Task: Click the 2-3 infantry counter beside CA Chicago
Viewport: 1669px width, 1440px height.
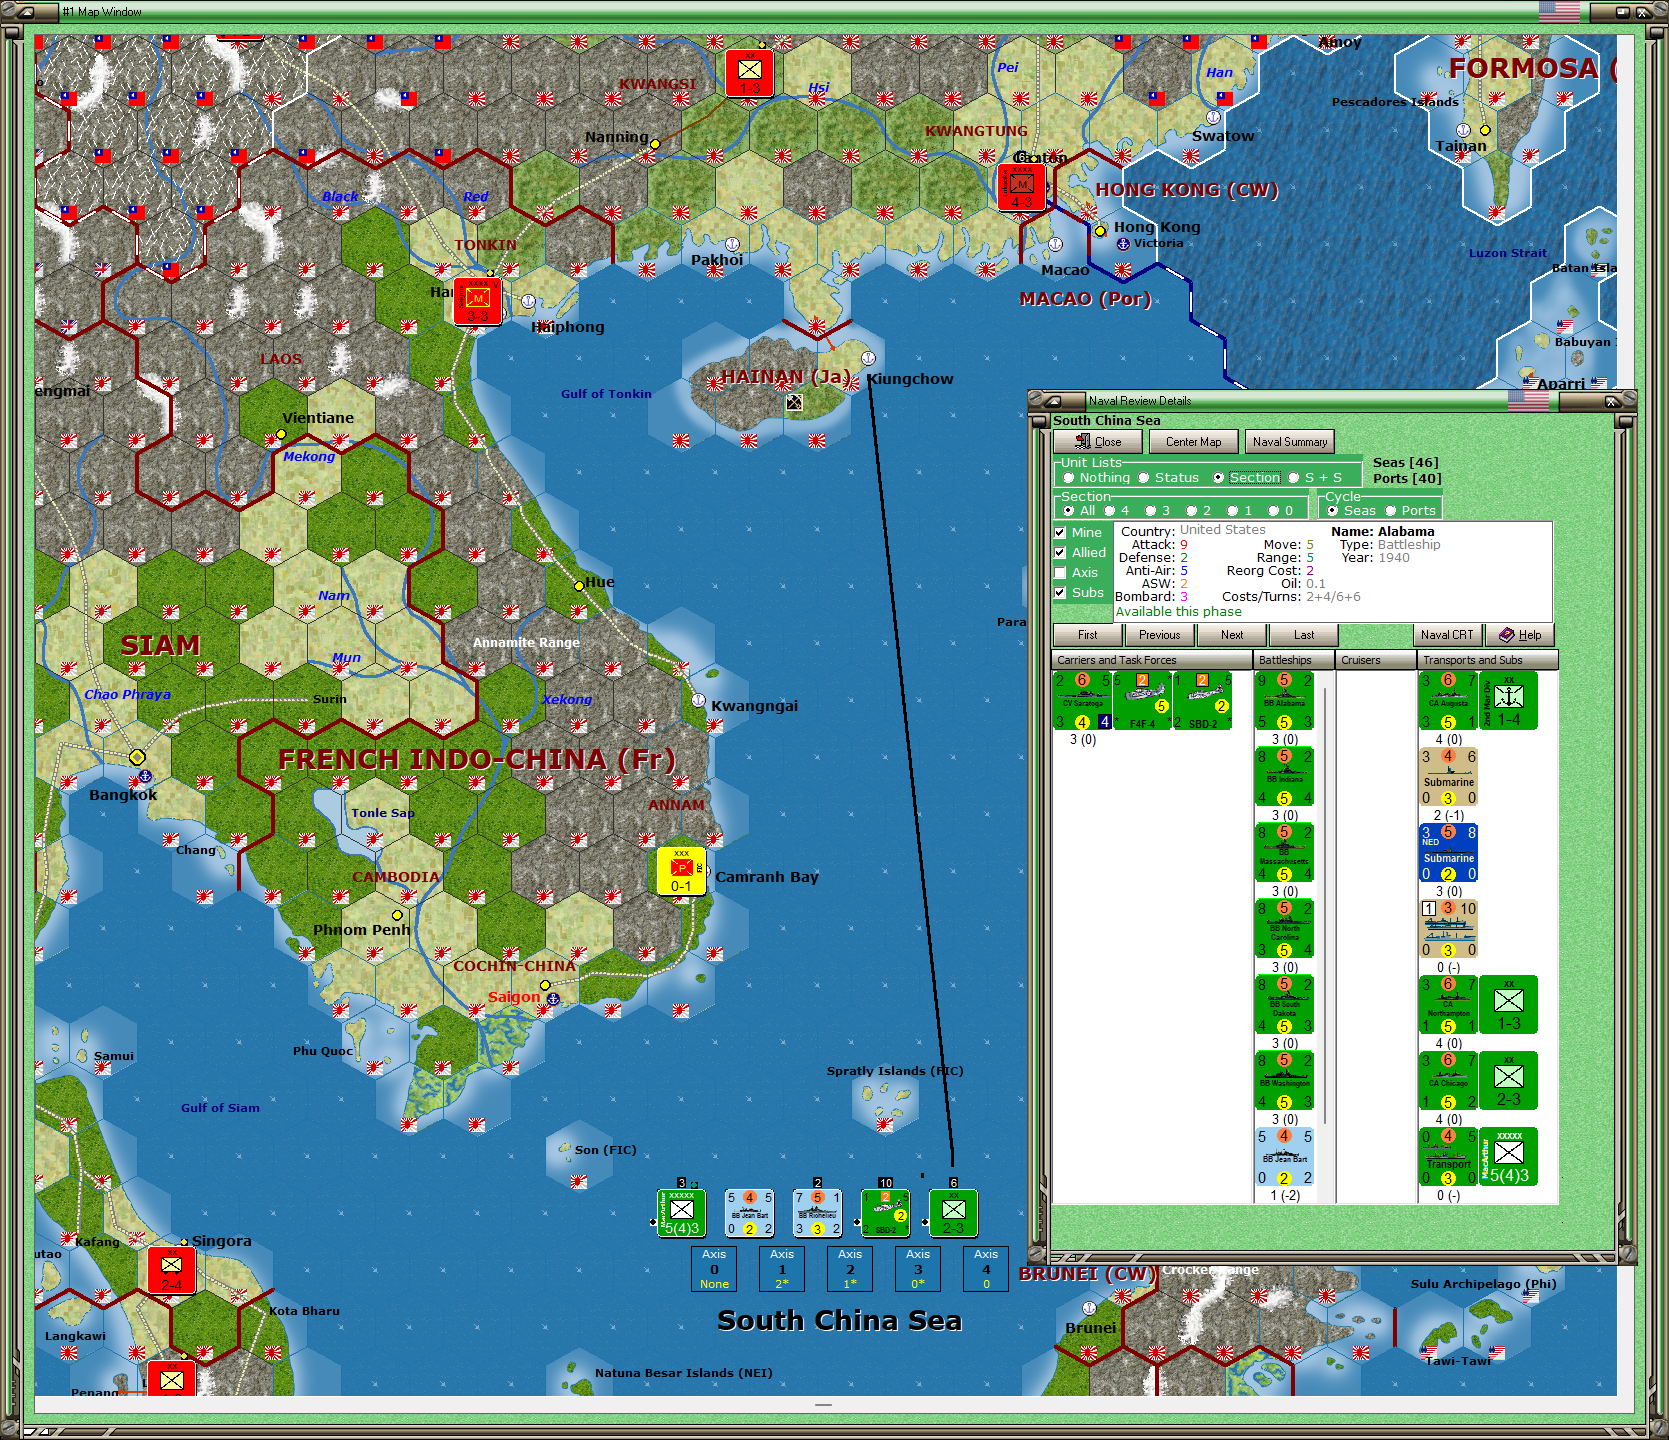Action: (x=1508, y=1081)
